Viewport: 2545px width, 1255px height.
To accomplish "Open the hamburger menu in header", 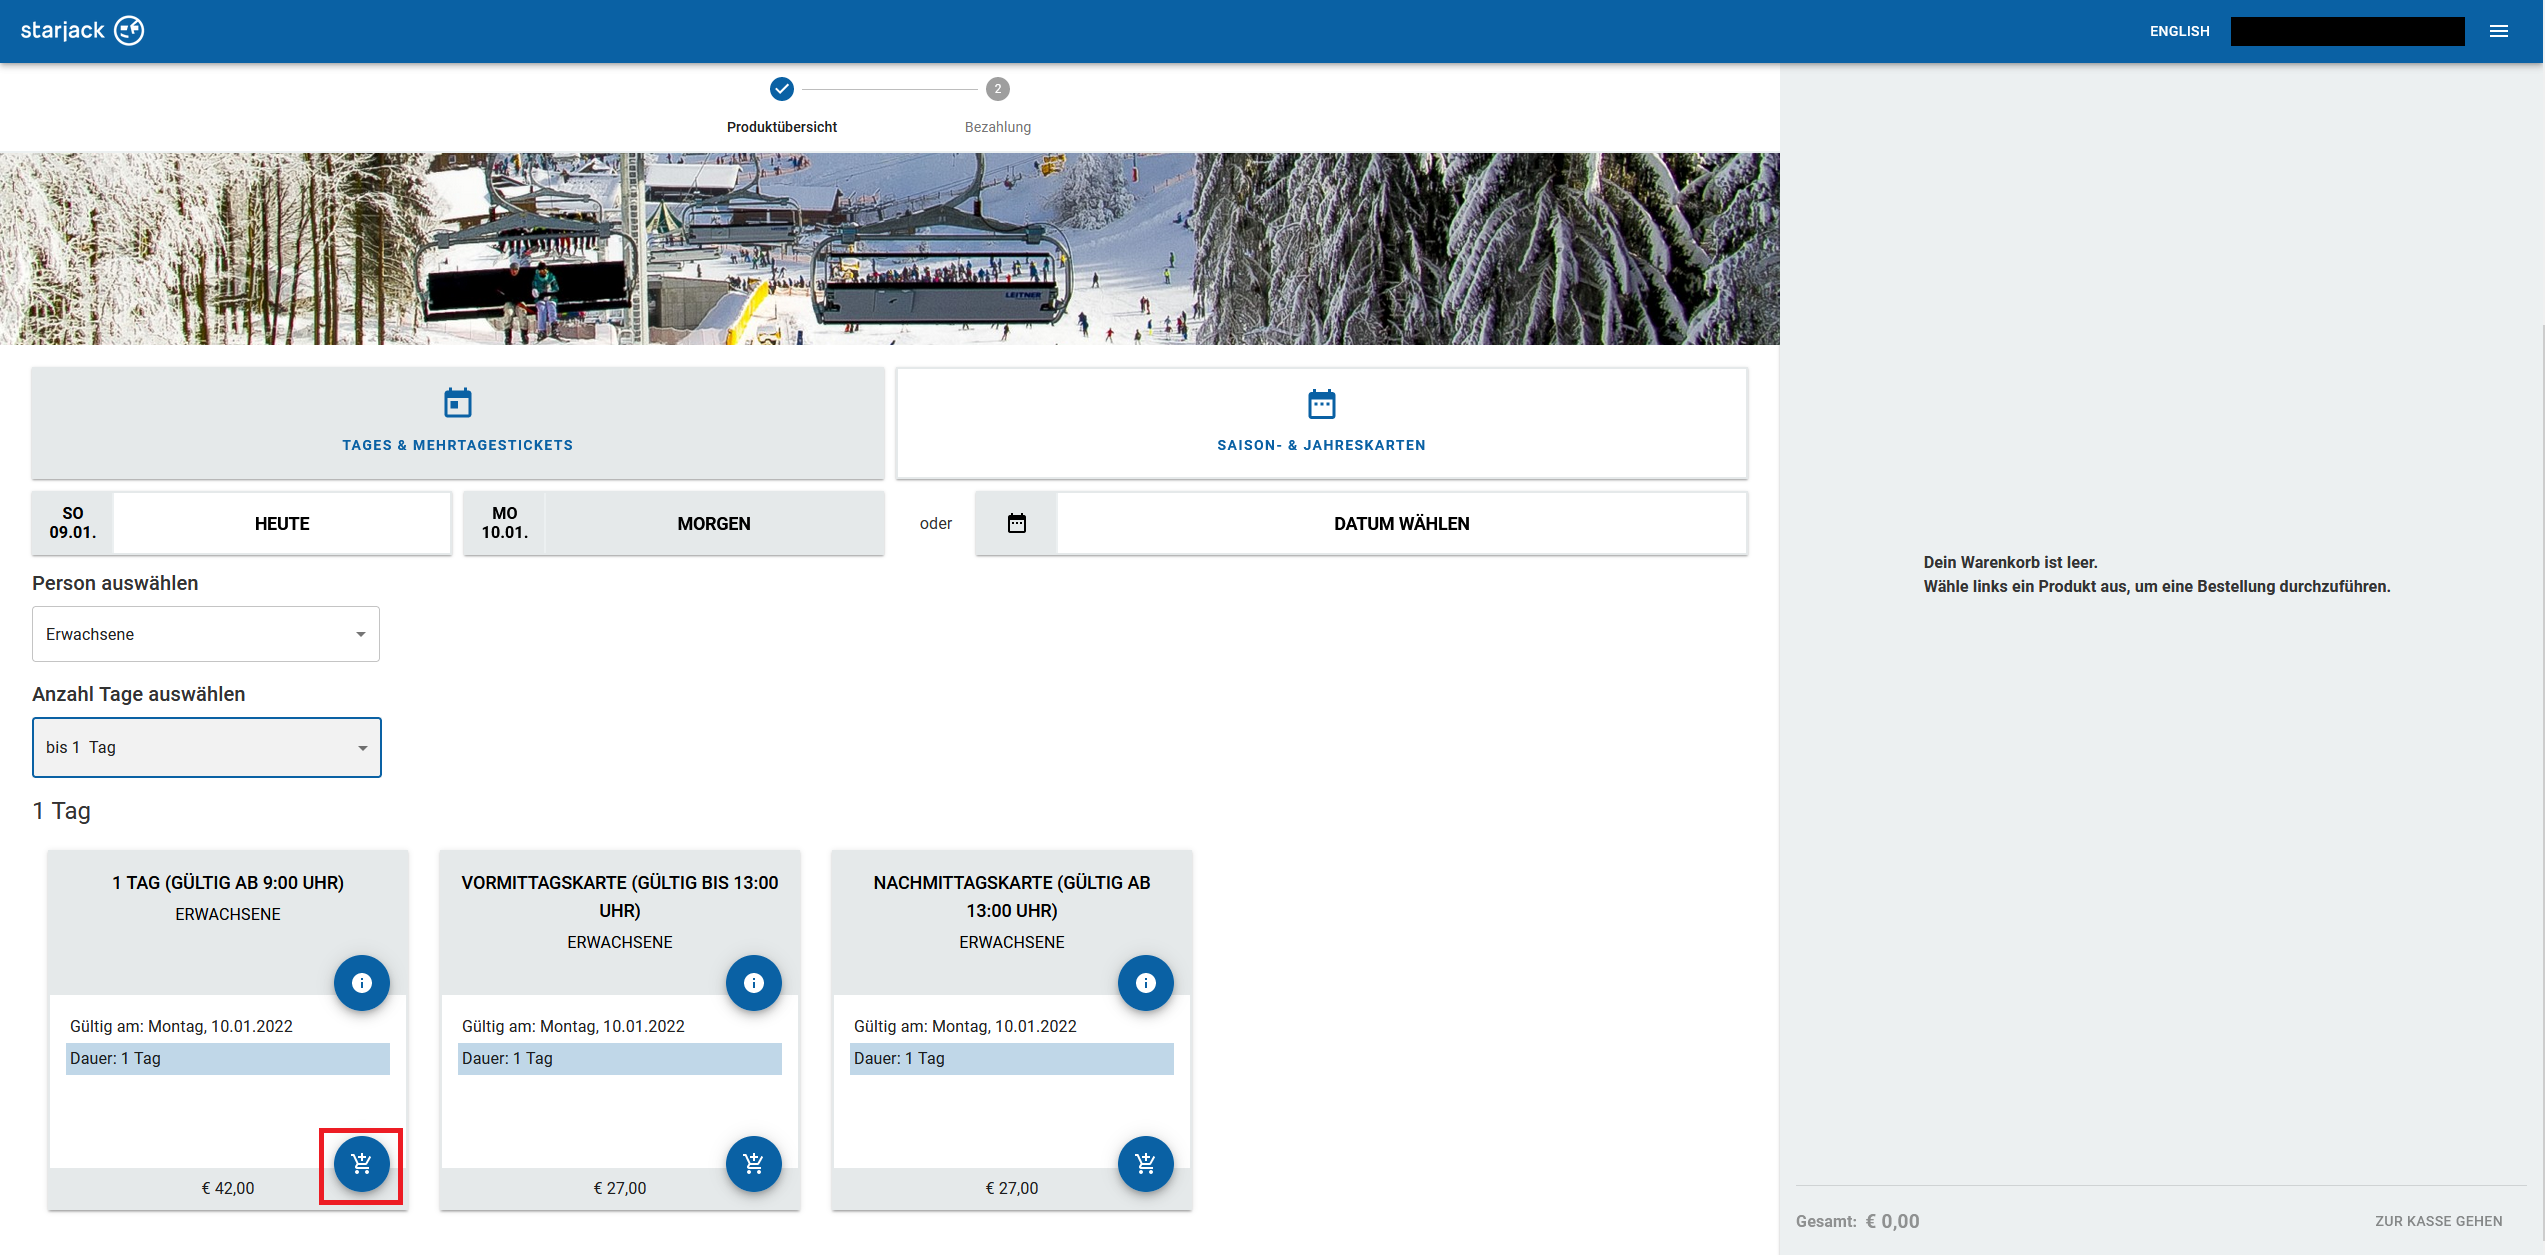I will [2499, 31].
